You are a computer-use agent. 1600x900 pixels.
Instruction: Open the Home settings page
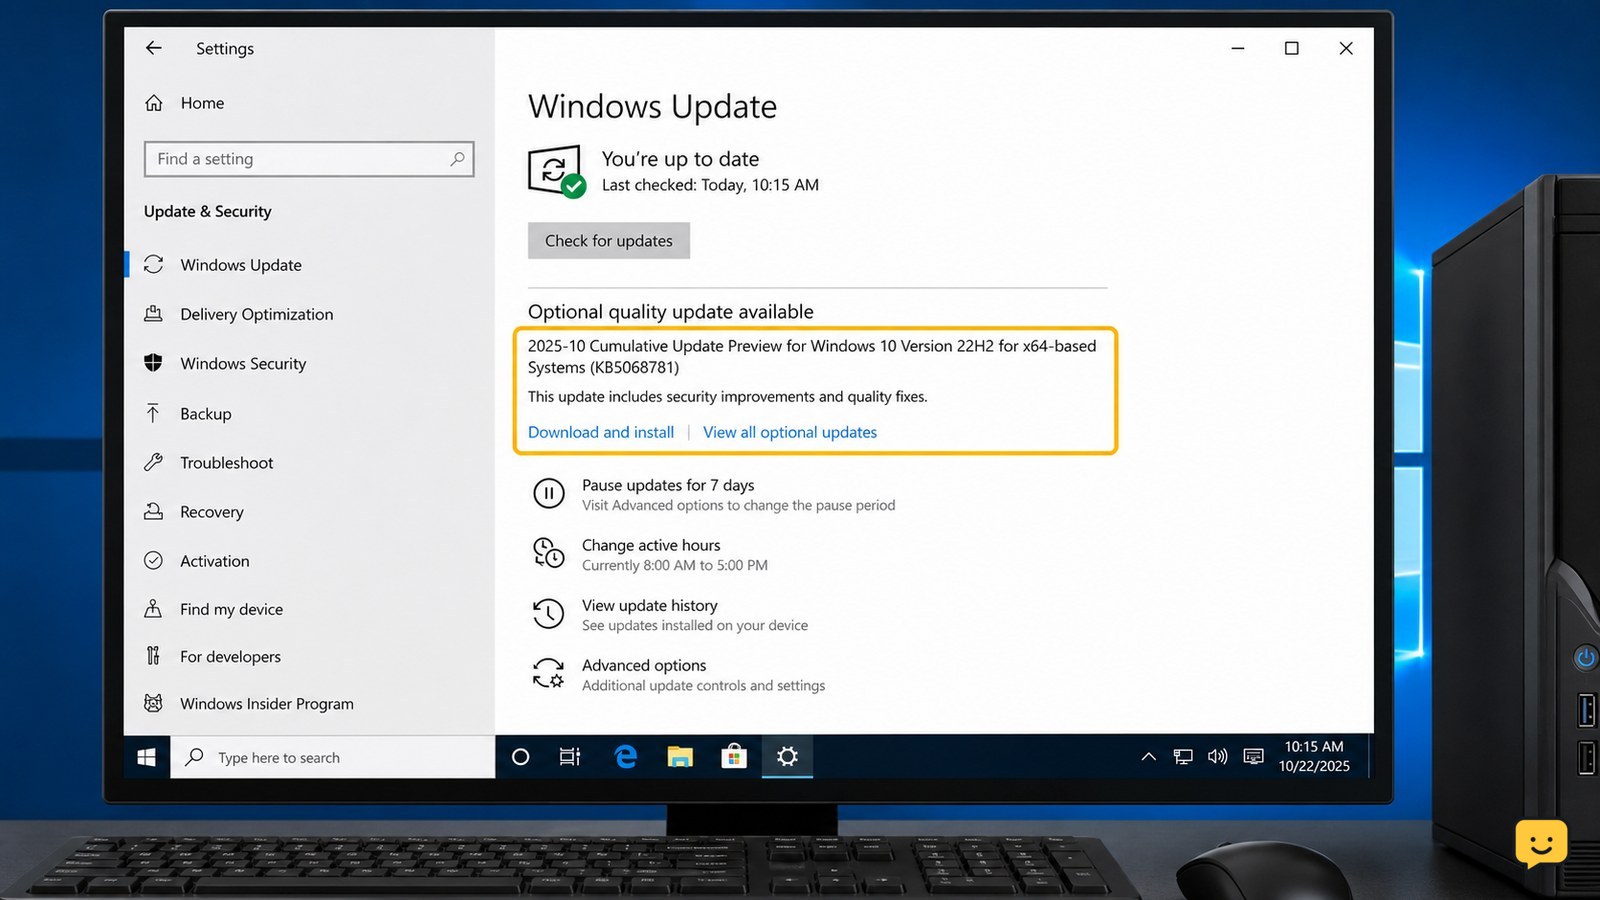click(202, 103)
